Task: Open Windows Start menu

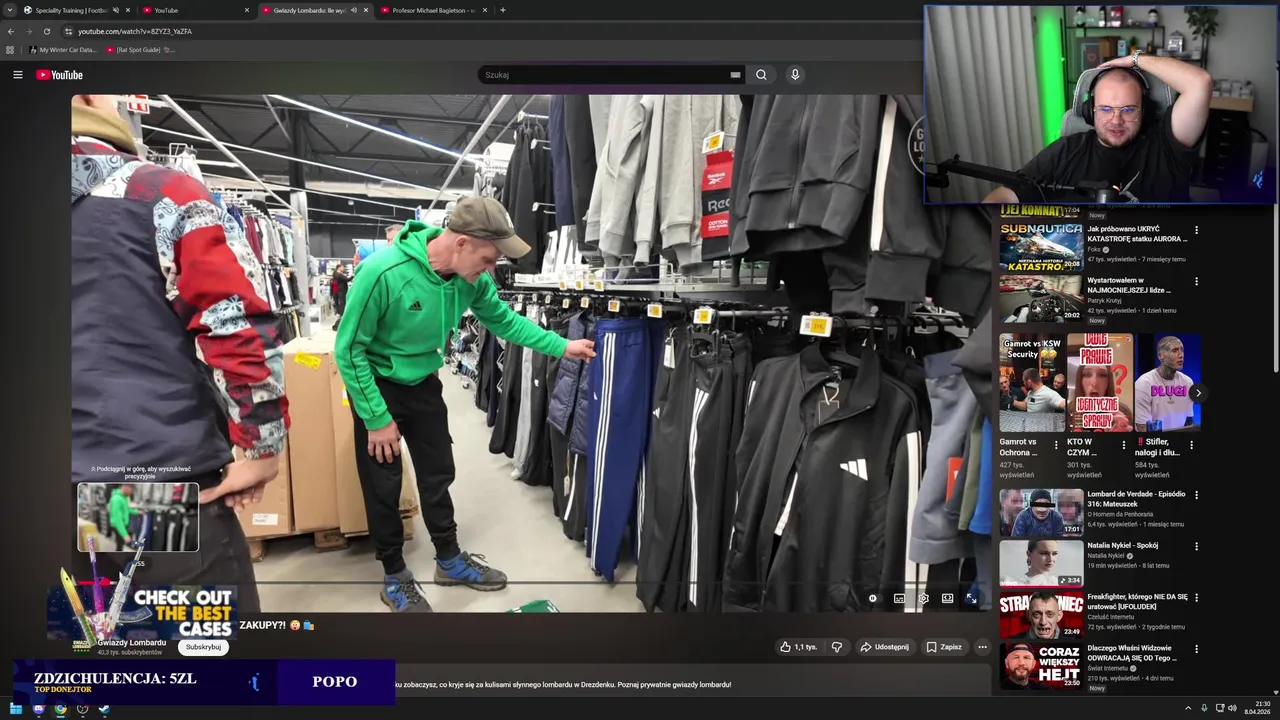Action: click(16, 709)
